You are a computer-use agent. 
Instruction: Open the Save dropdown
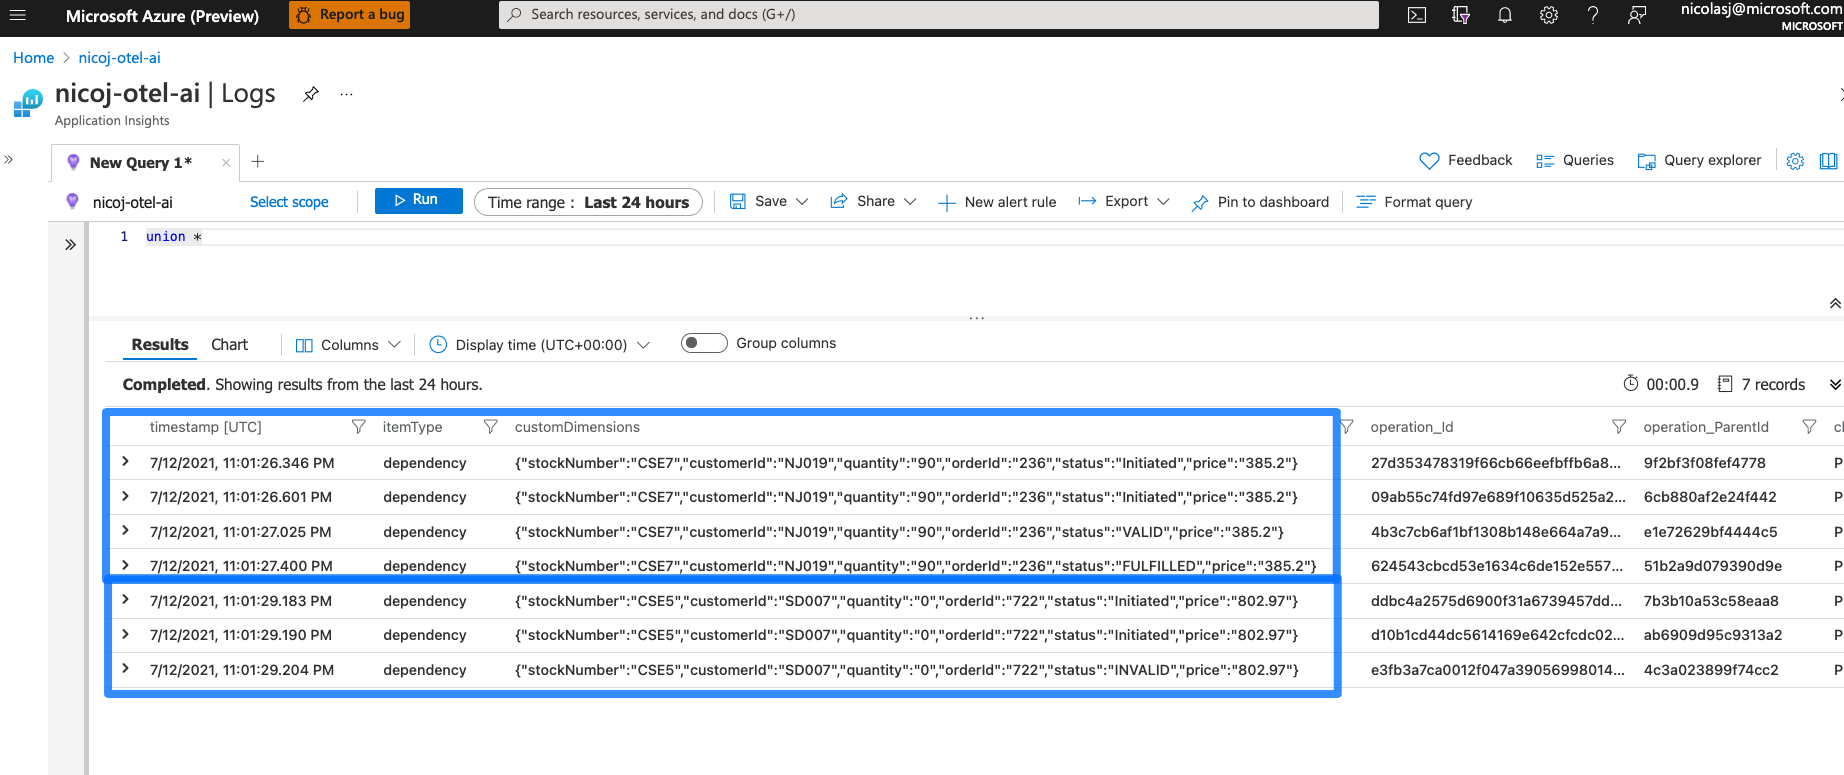[x=769, y=201]
